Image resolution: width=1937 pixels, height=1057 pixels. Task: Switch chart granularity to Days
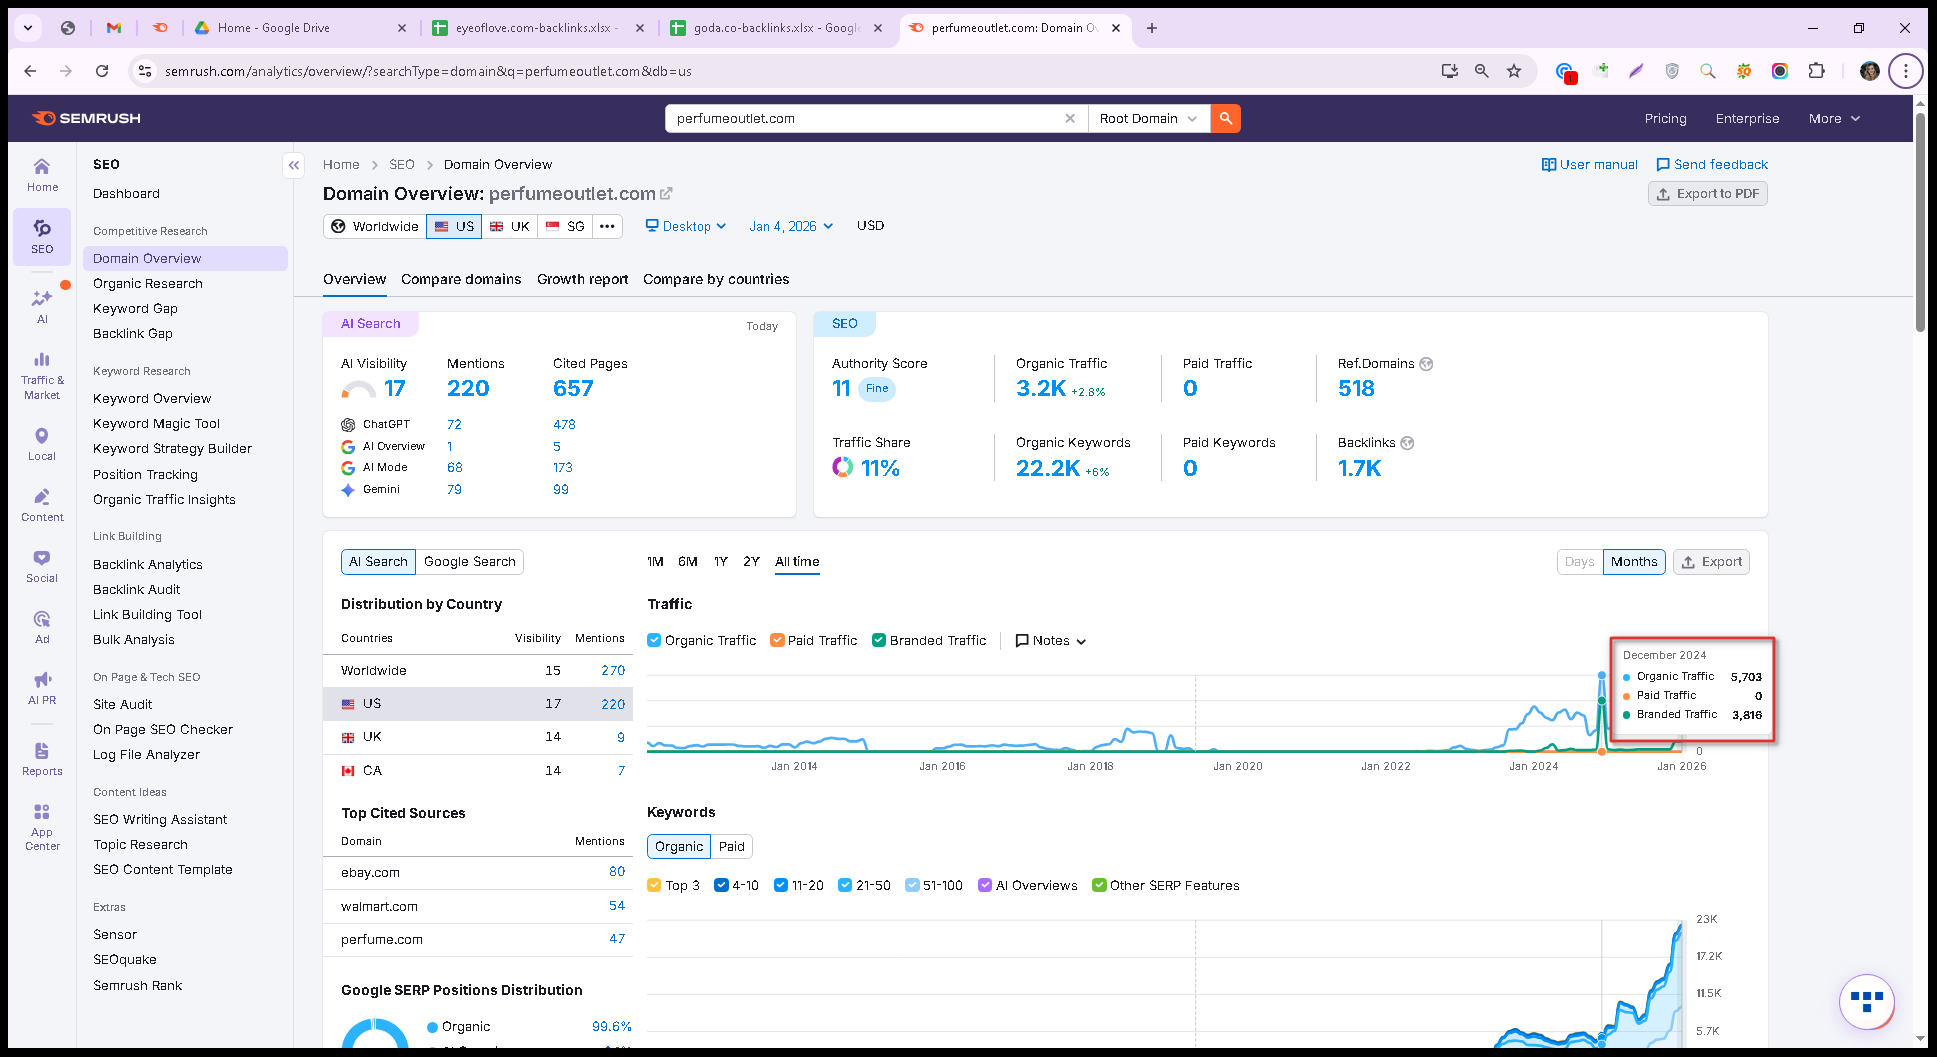pos(1580,562)
